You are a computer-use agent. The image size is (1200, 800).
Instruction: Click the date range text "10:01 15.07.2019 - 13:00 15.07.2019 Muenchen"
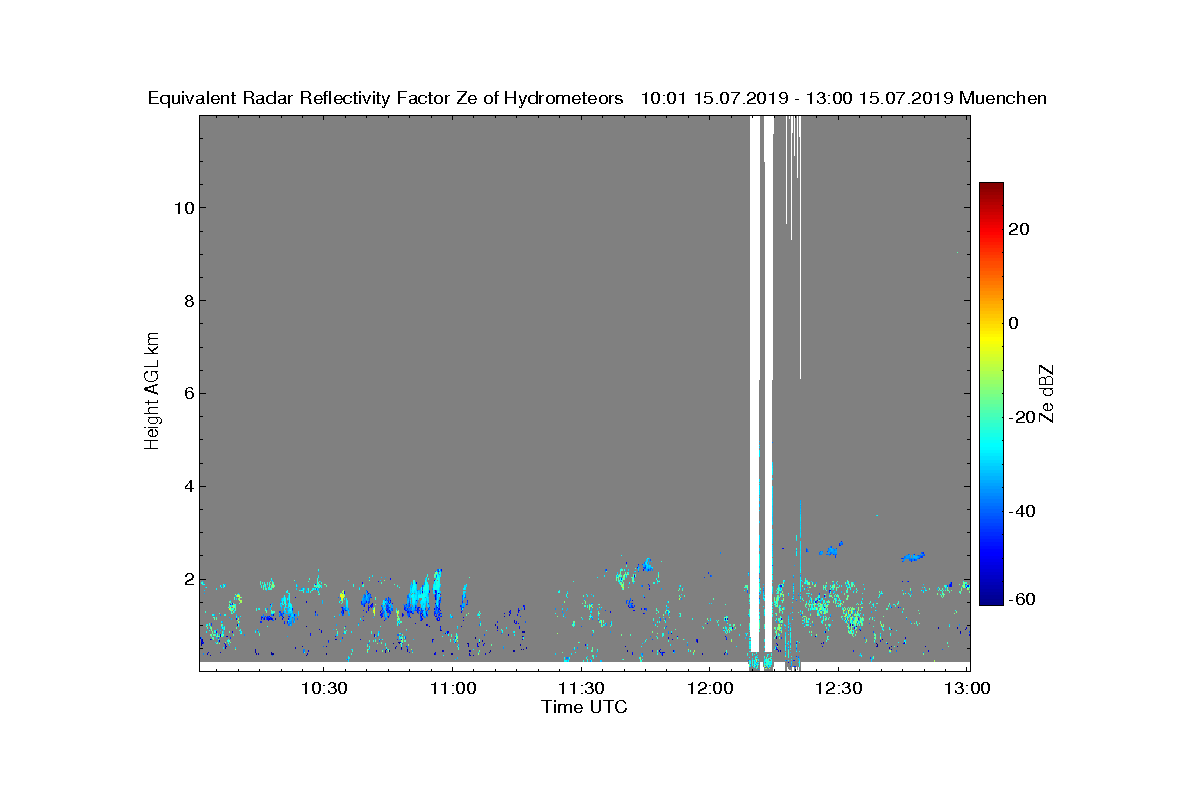point(844,98)
